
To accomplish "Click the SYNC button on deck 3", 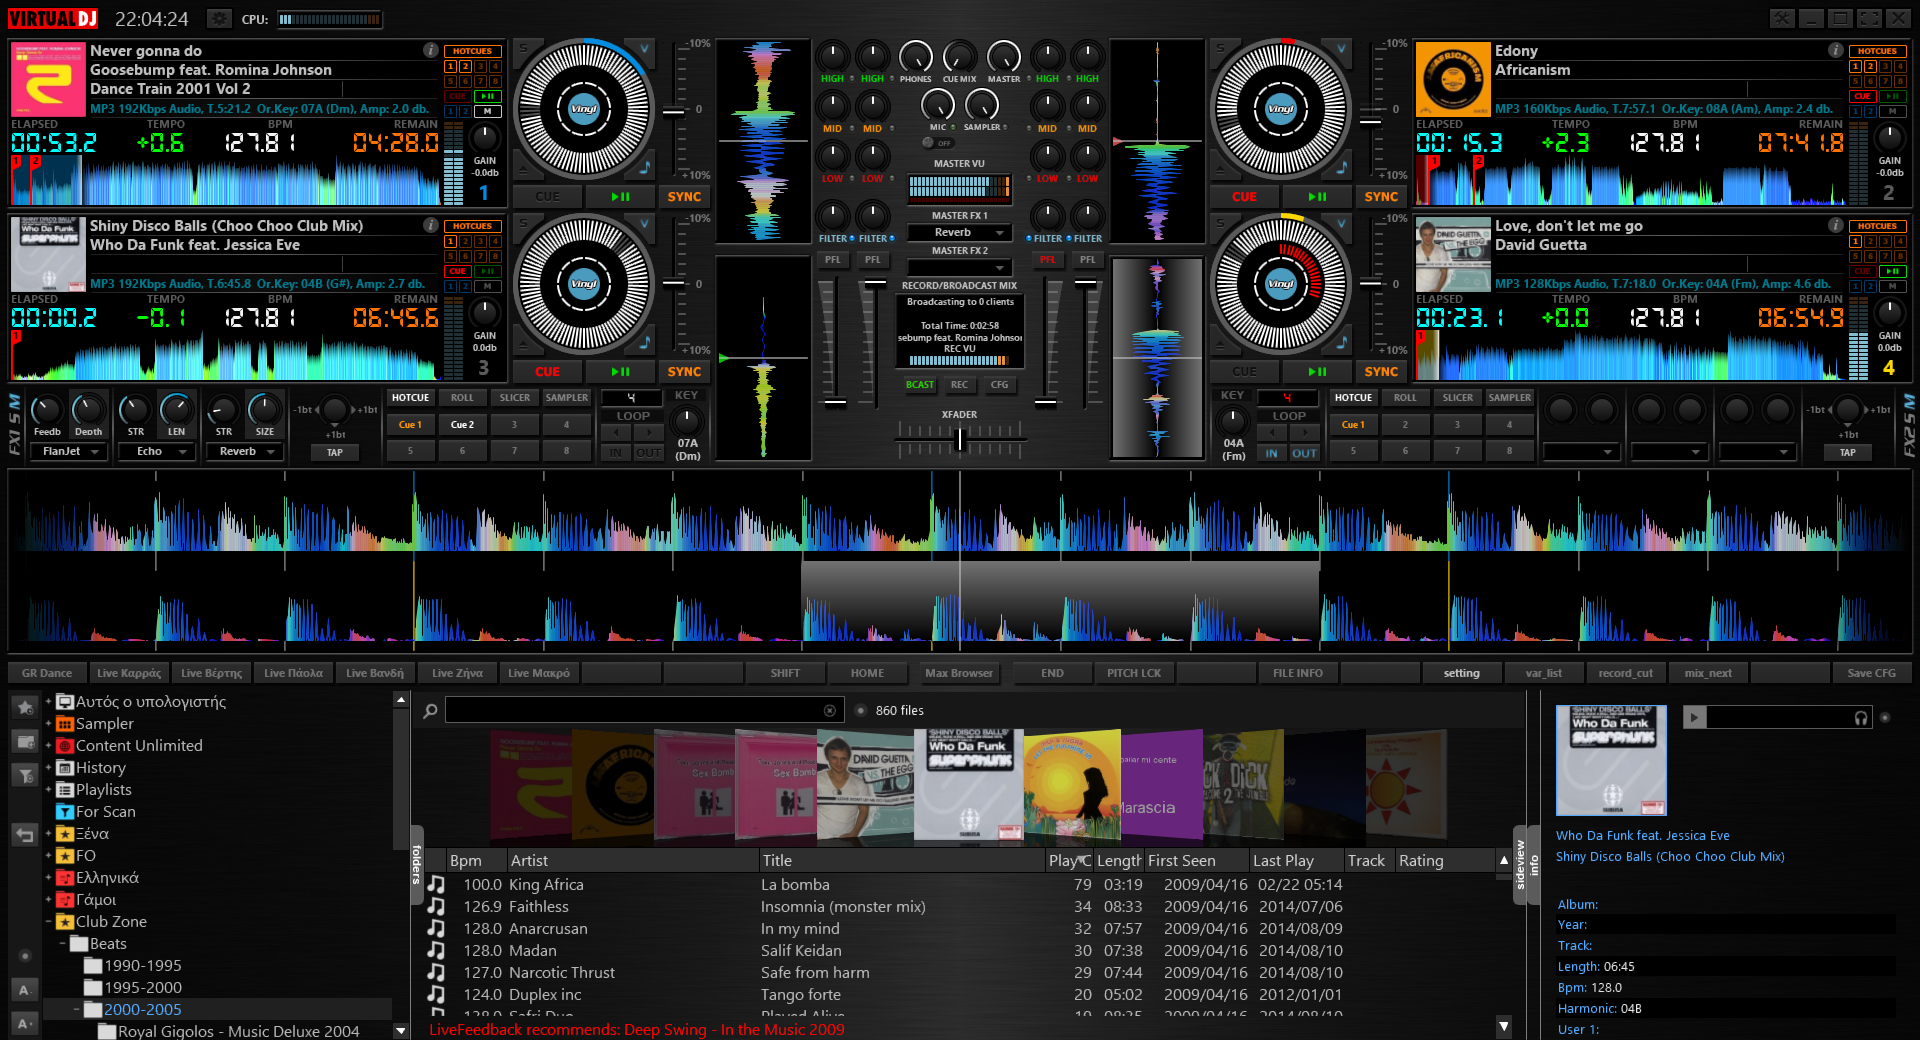I will [x=684, y=372].
